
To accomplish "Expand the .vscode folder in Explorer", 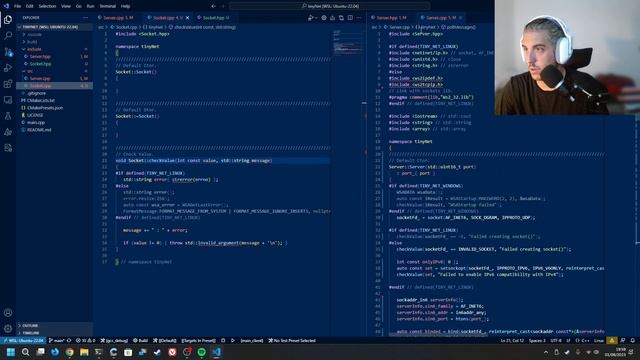I will pyautogui.click(x=54, y=34).
